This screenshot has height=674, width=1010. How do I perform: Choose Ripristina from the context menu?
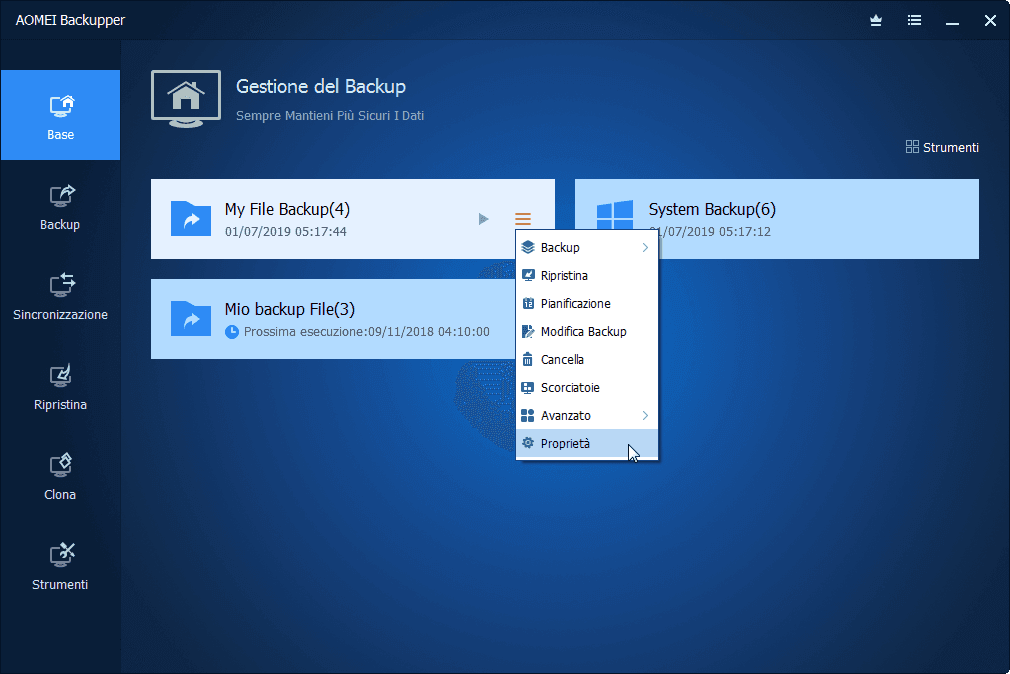click(587, 275)
